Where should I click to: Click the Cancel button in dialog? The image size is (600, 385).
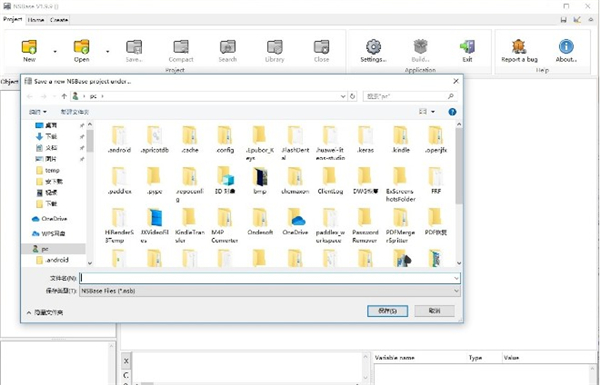click(x=434, y=311)
